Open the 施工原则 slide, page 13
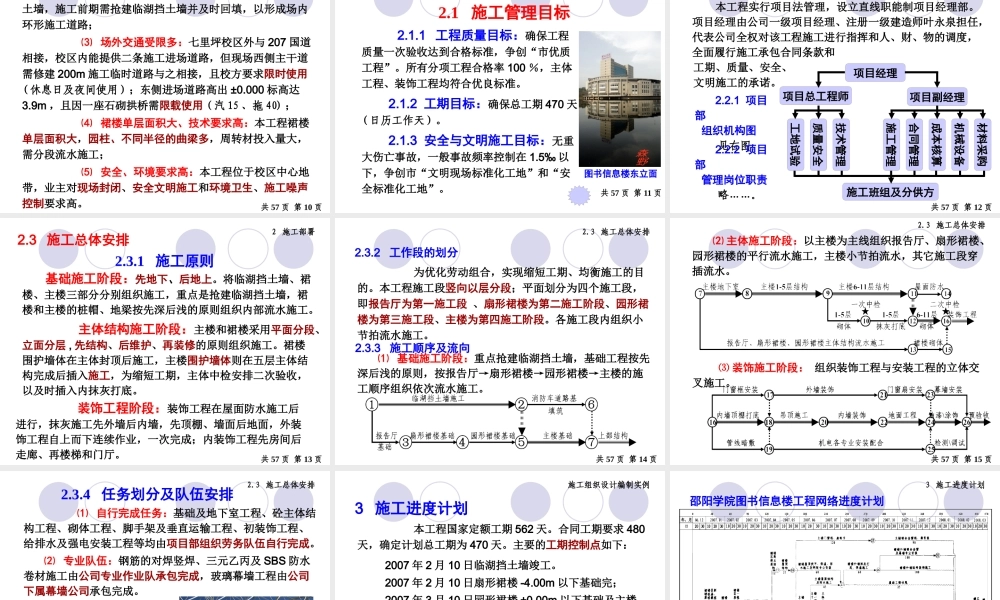The height and width of the screenshot is (600, 1000). point(165,342)
